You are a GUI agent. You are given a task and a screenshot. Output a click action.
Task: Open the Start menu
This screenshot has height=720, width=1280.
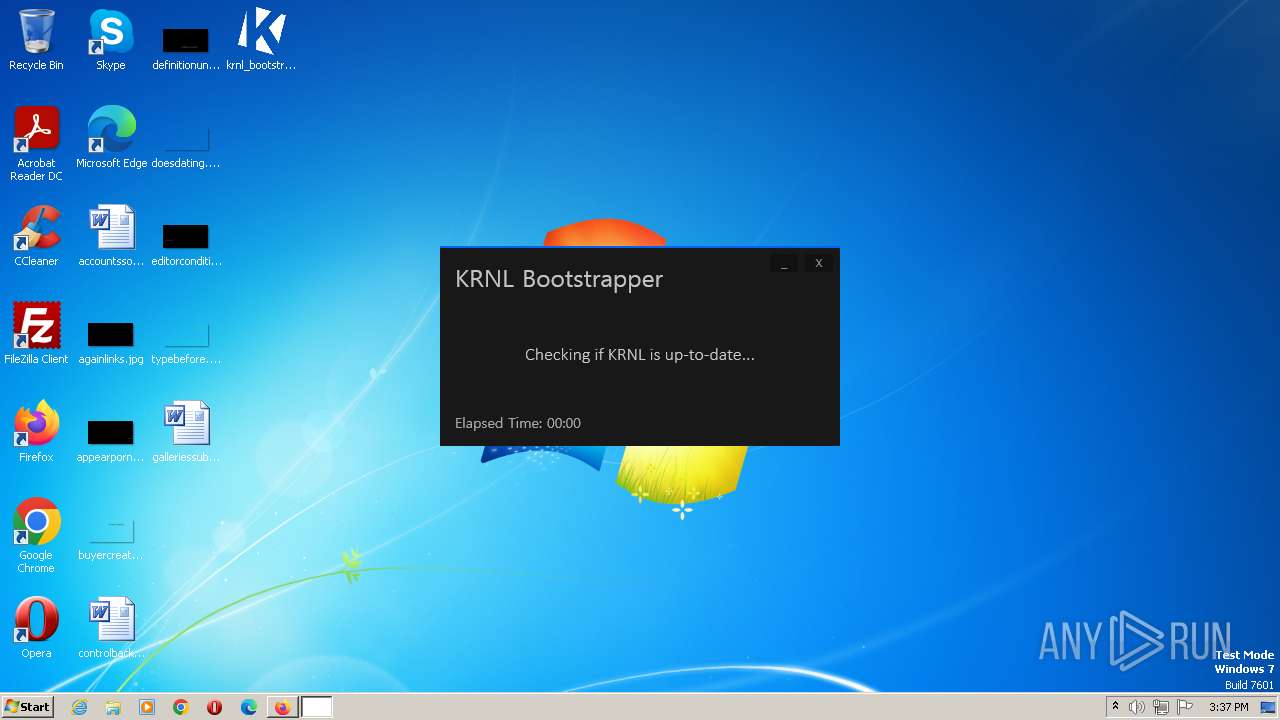(x=28, y=707)
